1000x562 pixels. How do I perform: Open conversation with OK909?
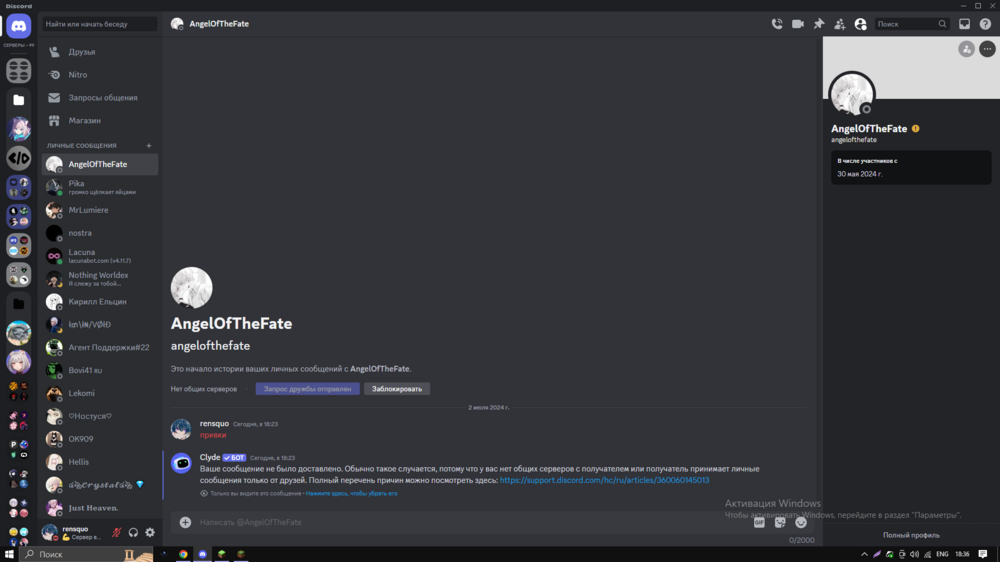point(99,439)
